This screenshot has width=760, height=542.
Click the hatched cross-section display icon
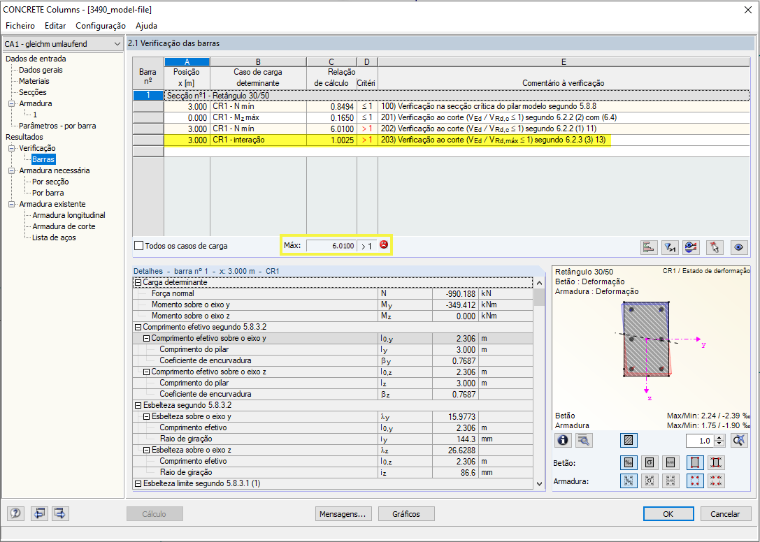[628, 440]
